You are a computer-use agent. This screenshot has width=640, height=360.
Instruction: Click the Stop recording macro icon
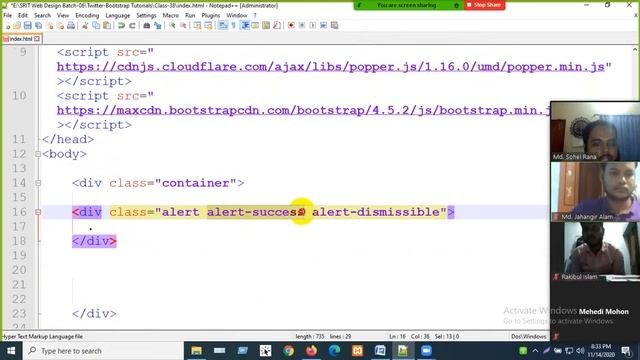coord(302,25)
